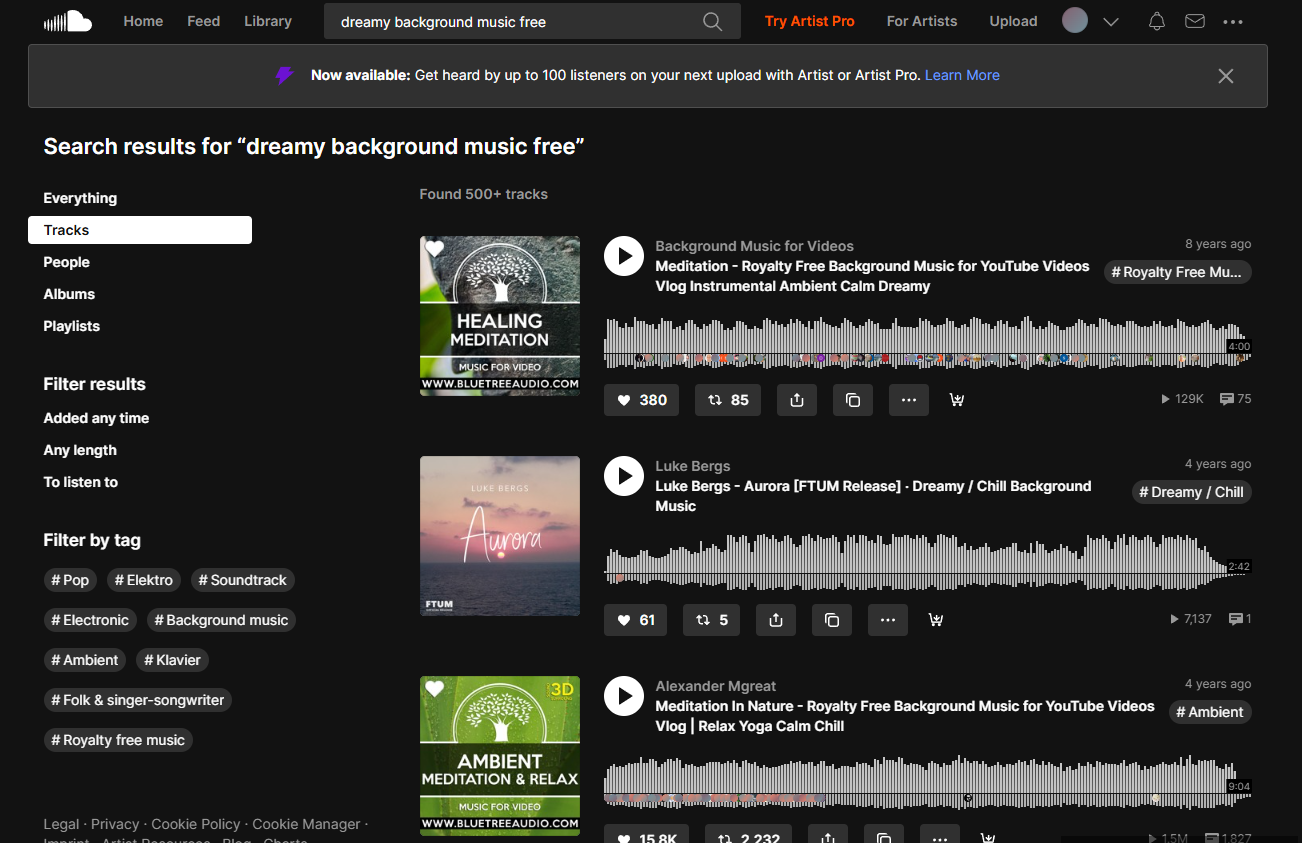Open the notifications bell
Viewport: 1302px width, 843px height.
click(1157, 21)
